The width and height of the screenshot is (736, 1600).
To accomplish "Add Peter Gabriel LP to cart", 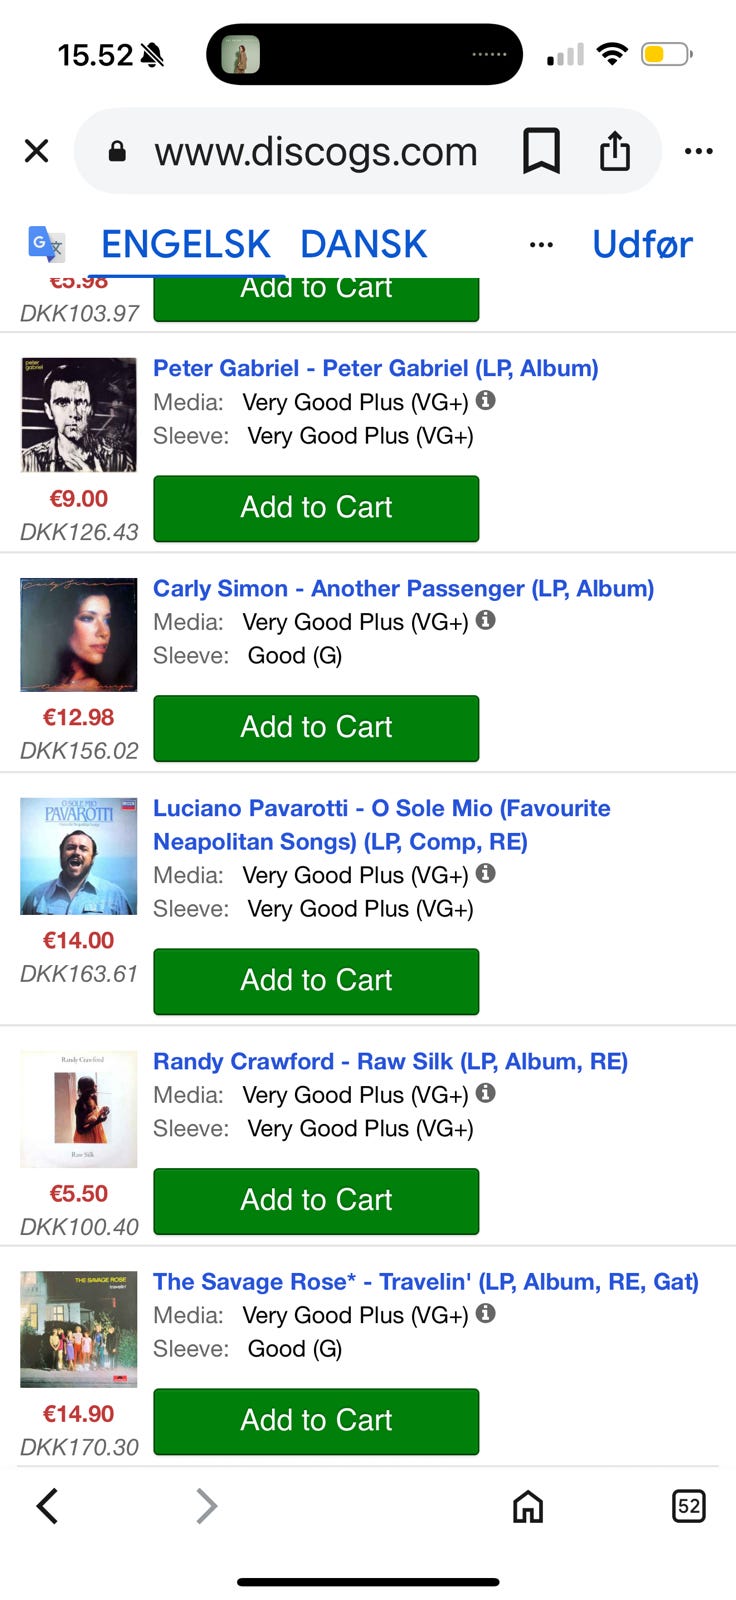I will (x=316, y=508).
